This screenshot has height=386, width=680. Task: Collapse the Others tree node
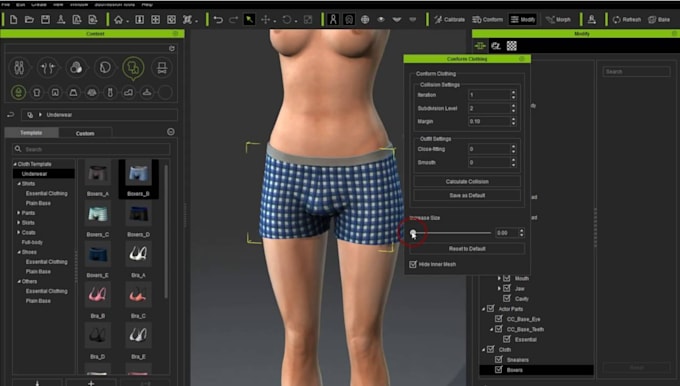pyautogui.click(x=19, y=281)
